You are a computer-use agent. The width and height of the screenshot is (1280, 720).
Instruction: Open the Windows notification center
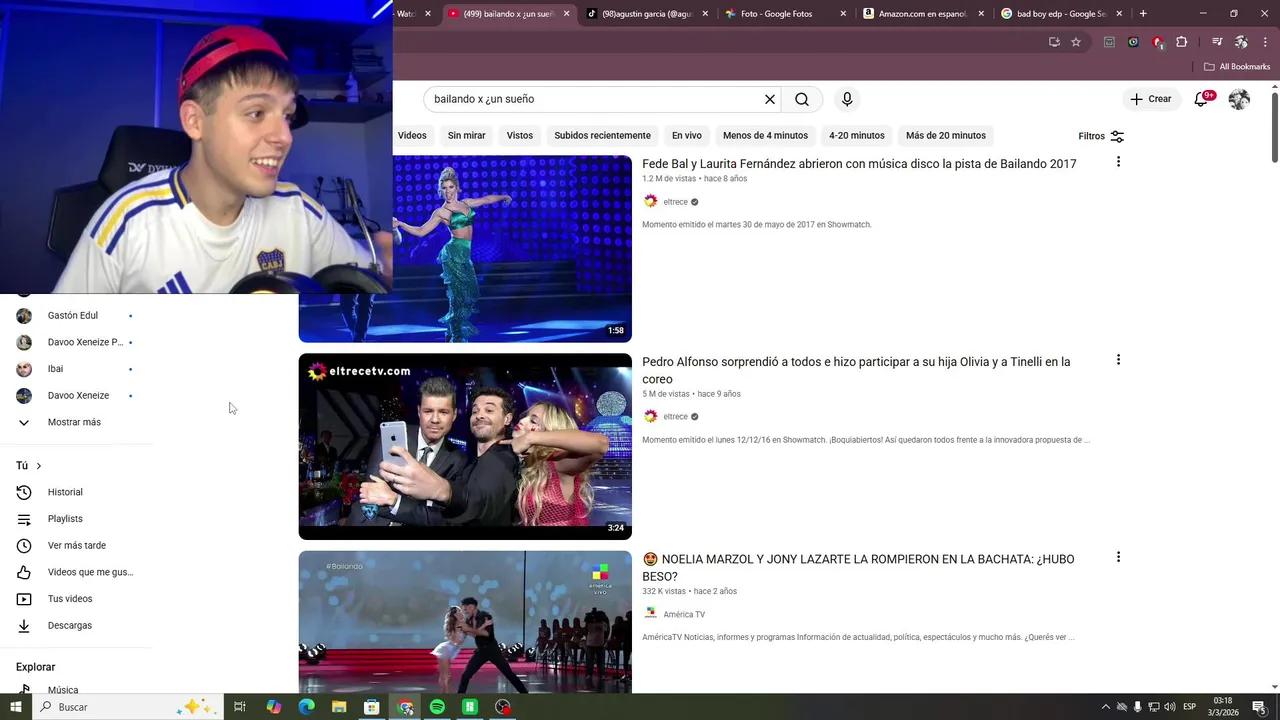(x=1259, y=707)
